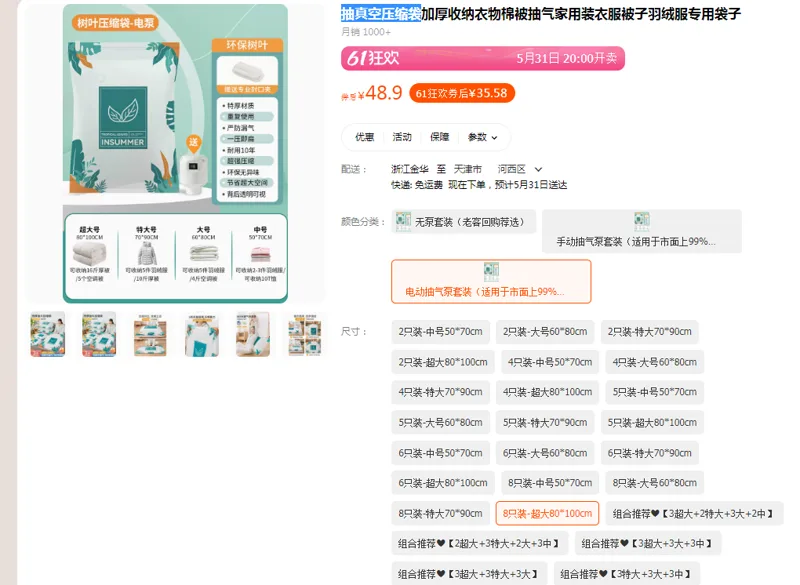Click the highlighted title text 抽真空压缩袋
The height and width of the screenshot is (585, 800).
pyautogui.click(x=381, y=14)
